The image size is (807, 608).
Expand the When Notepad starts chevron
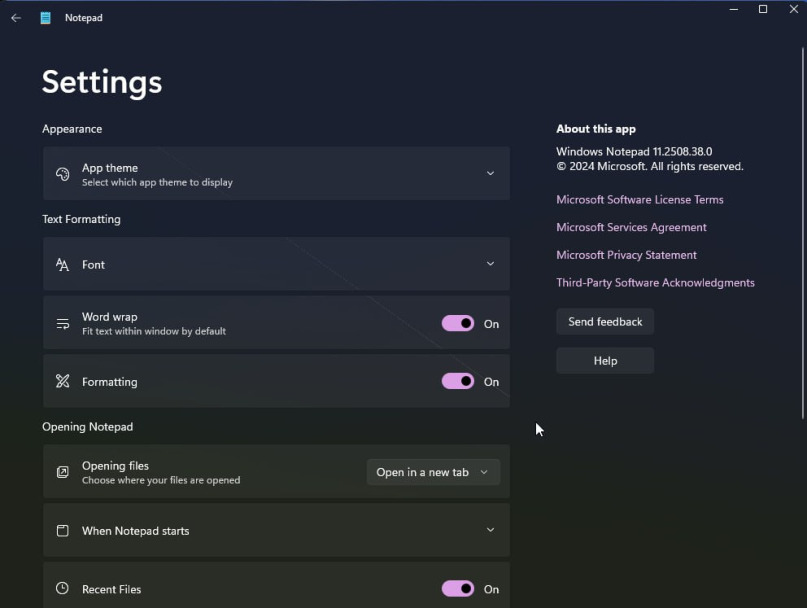(x=490, y=530)
